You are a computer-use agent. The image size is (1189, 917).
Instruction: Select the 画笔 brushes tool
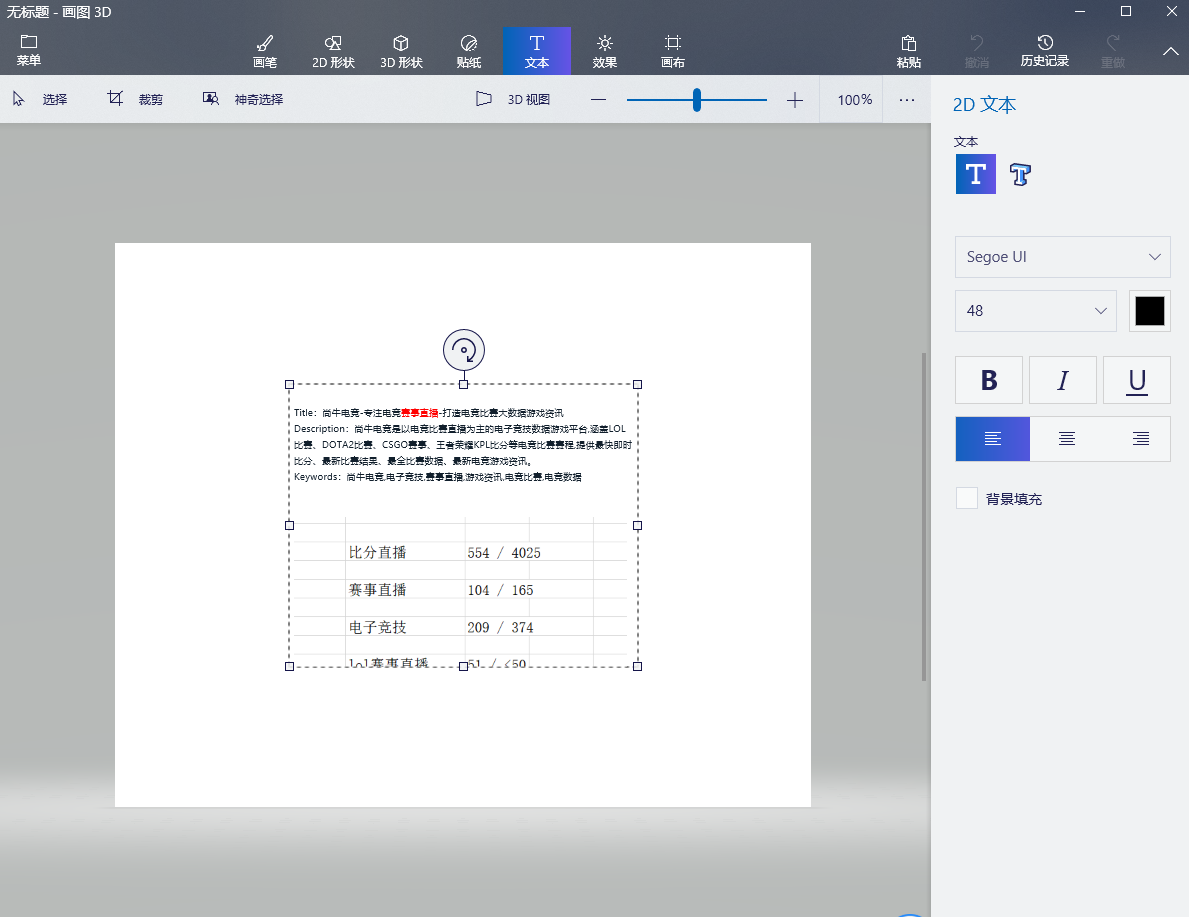coord(265,52)
